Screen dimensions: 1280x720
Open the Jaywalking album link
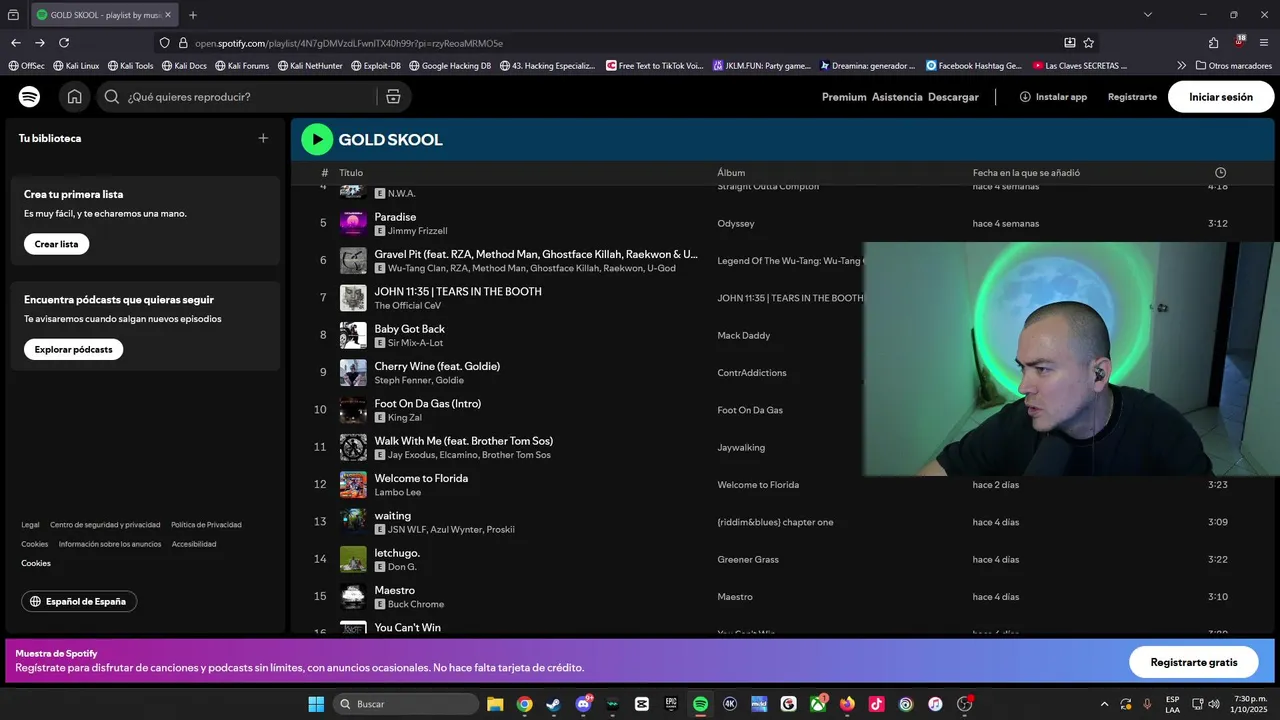click(x=741, y=447)
